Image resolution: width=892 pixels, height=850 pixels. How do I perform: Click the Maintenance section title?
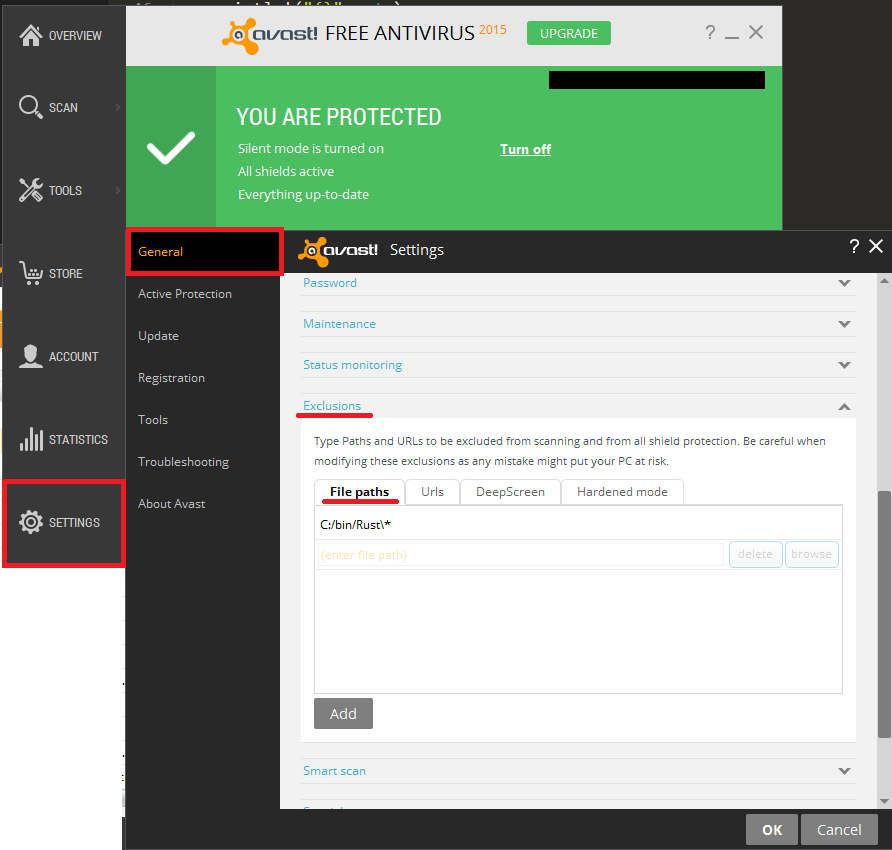(x=339, y=324)
